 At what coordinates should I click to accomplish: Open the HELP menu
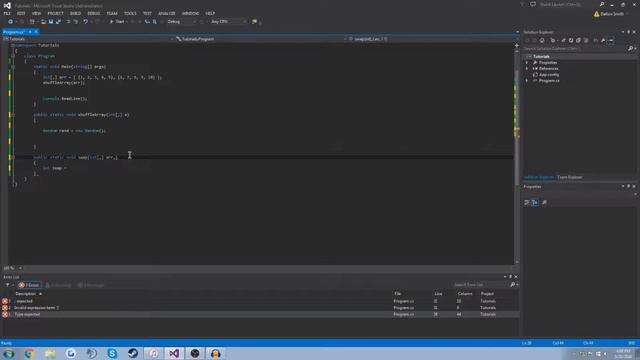coord(210,13)
